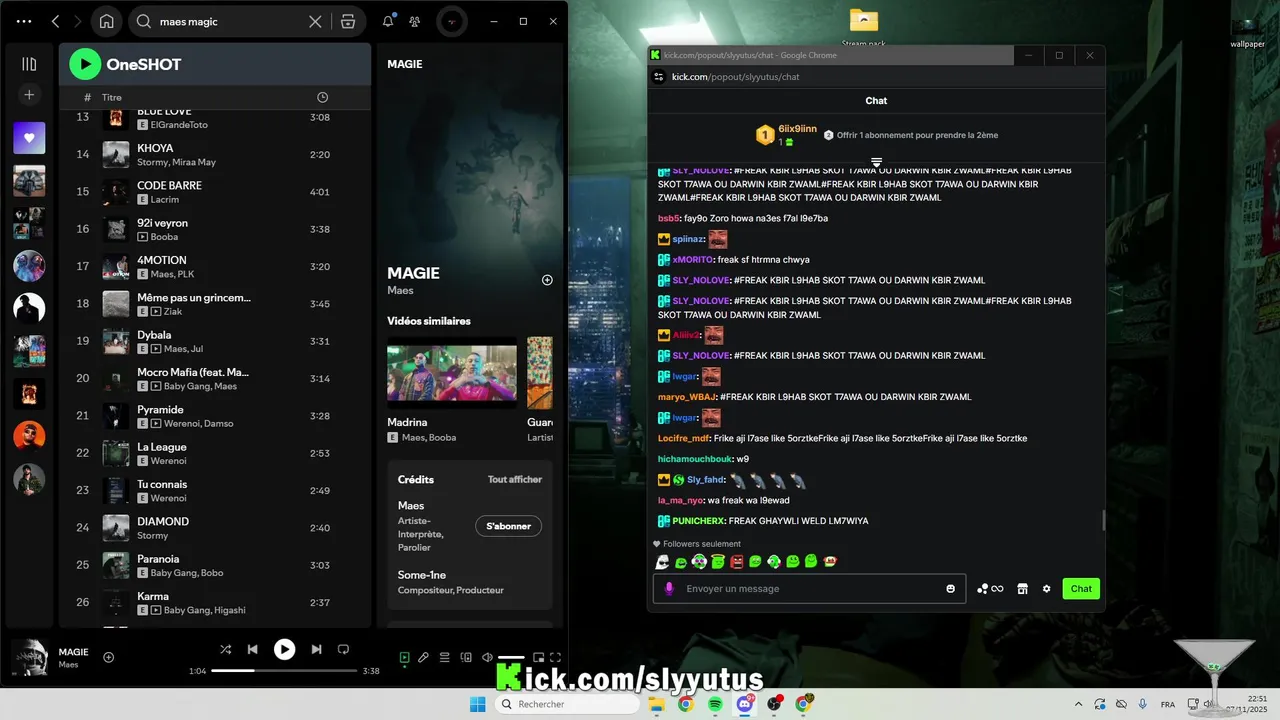Open the Spotify notifications bell
This screenshot has height=720, width=1280.
[388, 21]
